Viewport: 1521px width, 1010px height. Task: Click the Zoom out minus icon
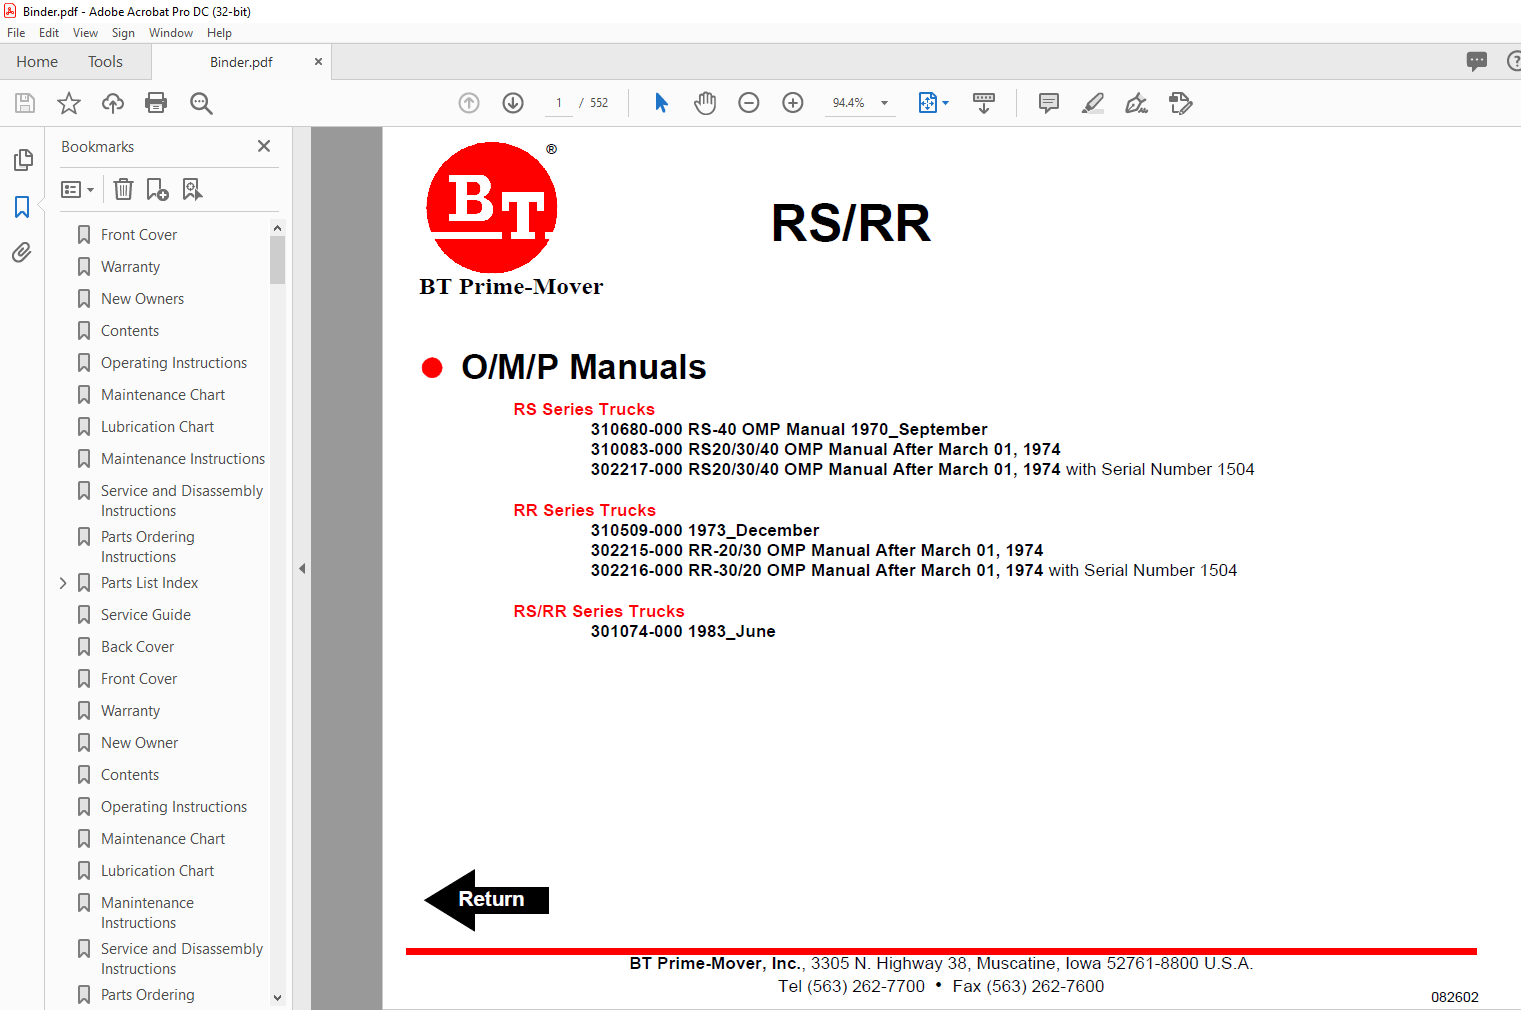[749, 103]
